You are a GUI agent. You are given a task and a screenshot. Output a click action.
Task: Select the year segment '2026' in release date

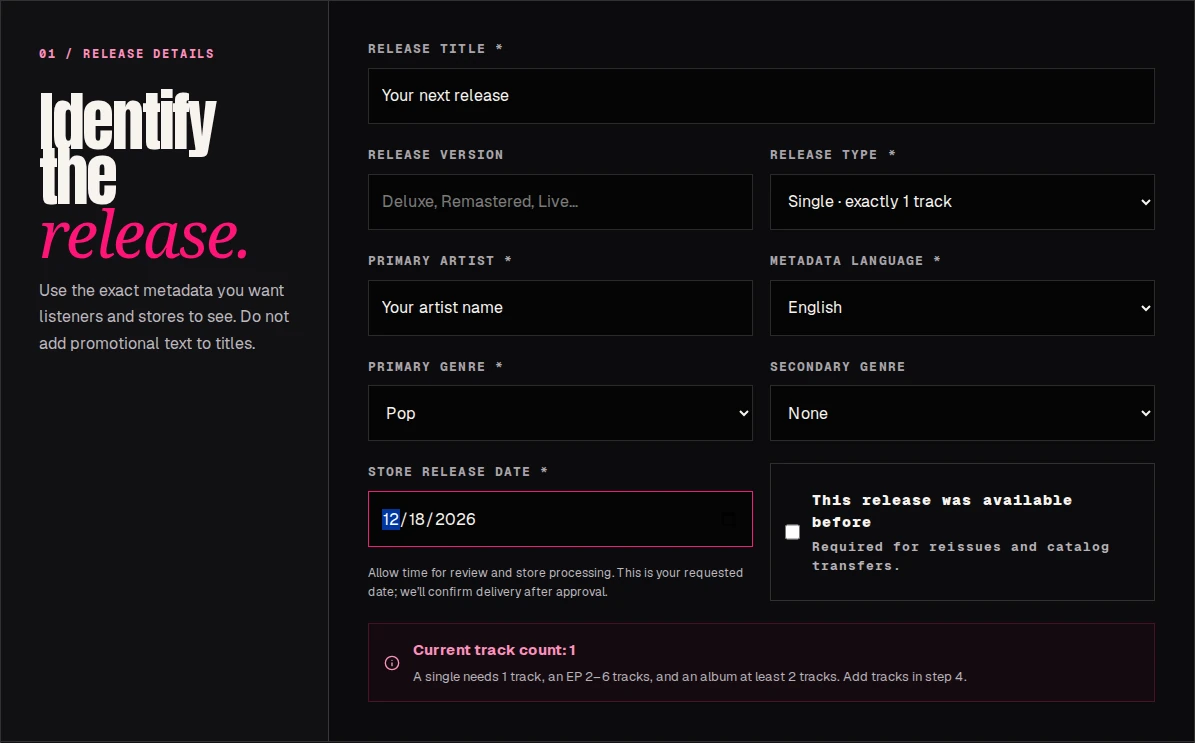click(455, 519)
